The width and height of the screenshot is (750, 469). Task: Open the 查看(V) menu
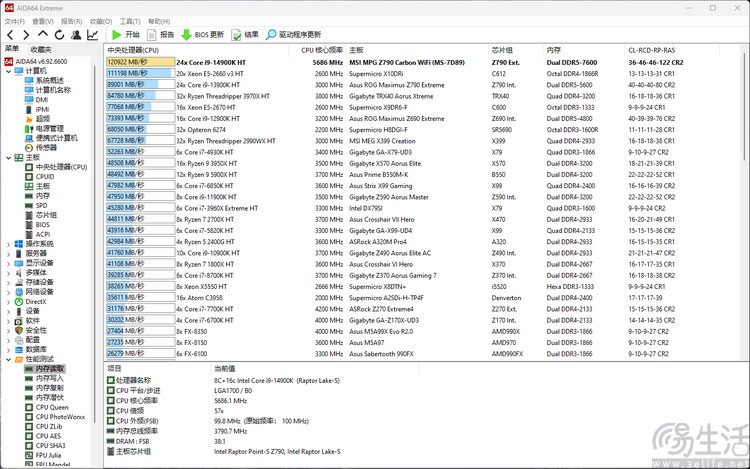43,22
